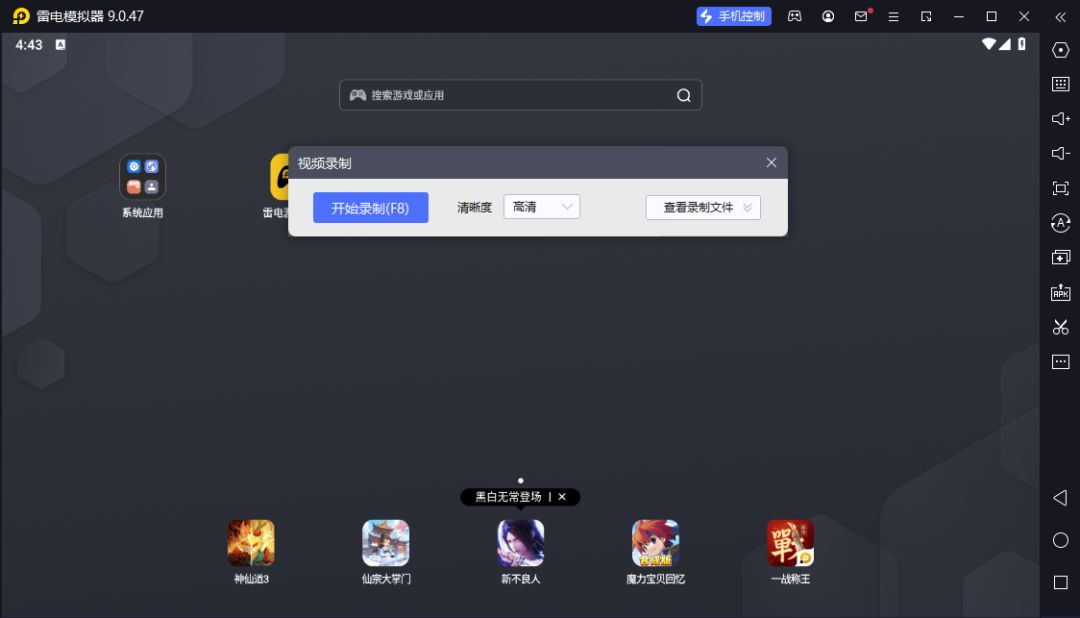Open the game center controller icon
The width and height of the screenshot is (1080, 618).
(794, 16)
